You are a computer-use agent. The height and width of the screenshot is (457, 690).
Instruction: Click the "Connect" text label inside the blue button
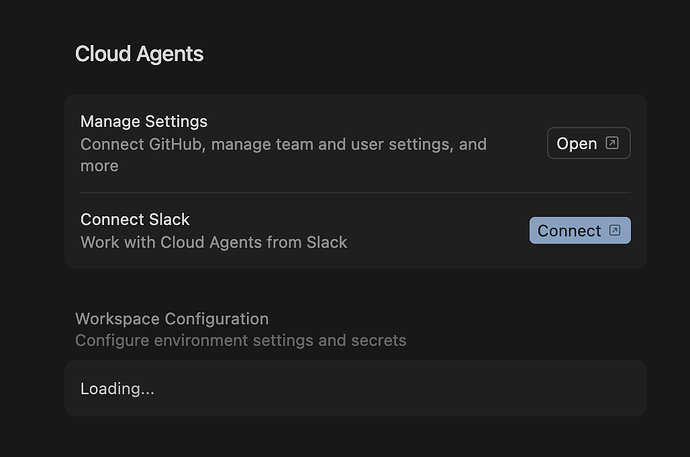569,230
